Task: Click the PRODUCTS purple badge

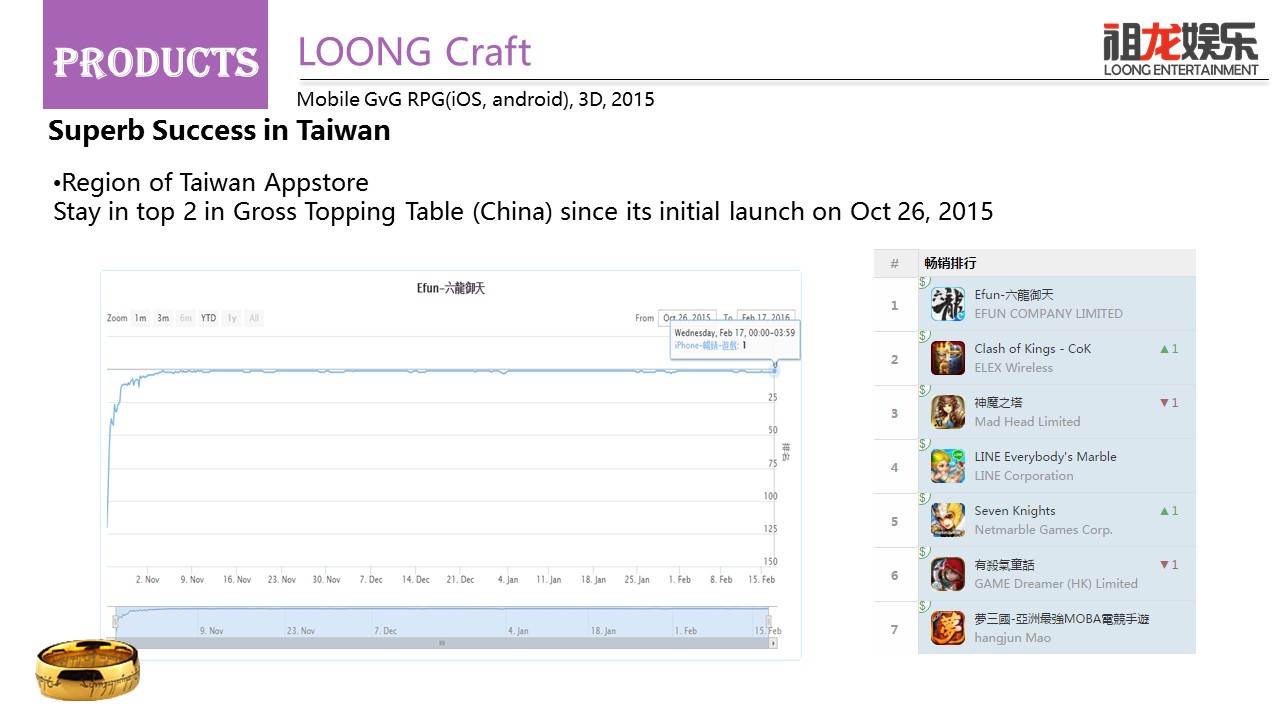Action: click(x=155, y=54)
